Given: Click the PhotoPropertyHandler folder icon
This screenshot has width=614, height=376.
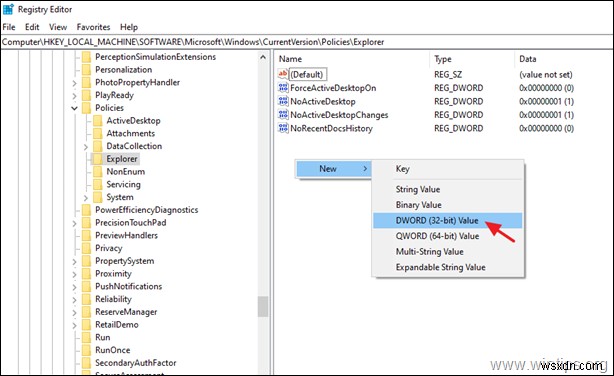Looking at the screenshot, I should [x=87, y=83].
